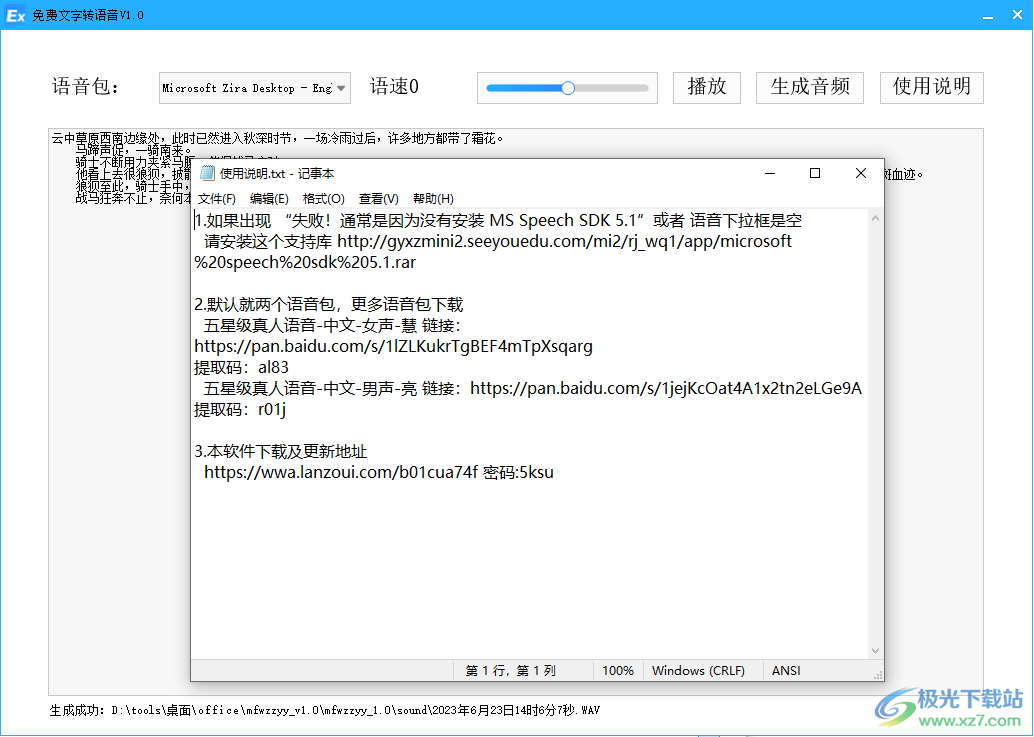Click the 提取码: r01j text
Image resolution: width=1034 pixels, height=737 pixels.
click(240, 409)
